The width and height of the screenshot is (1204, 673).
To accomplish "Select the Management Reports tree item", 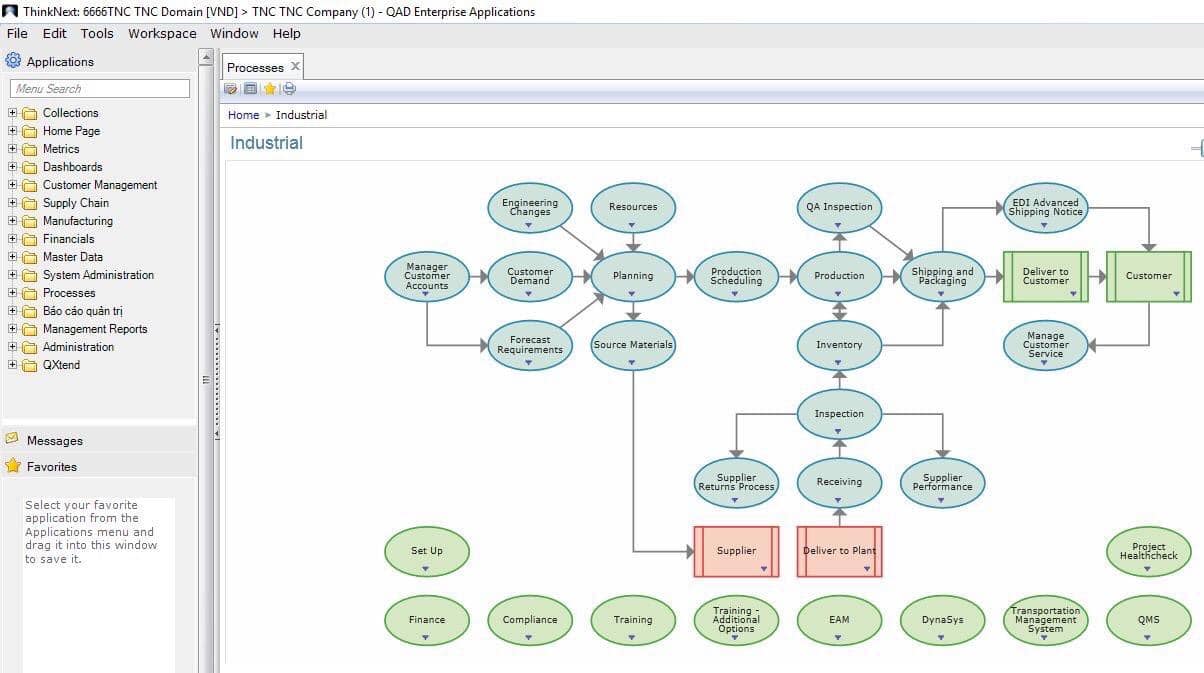I will click(95, 329).
